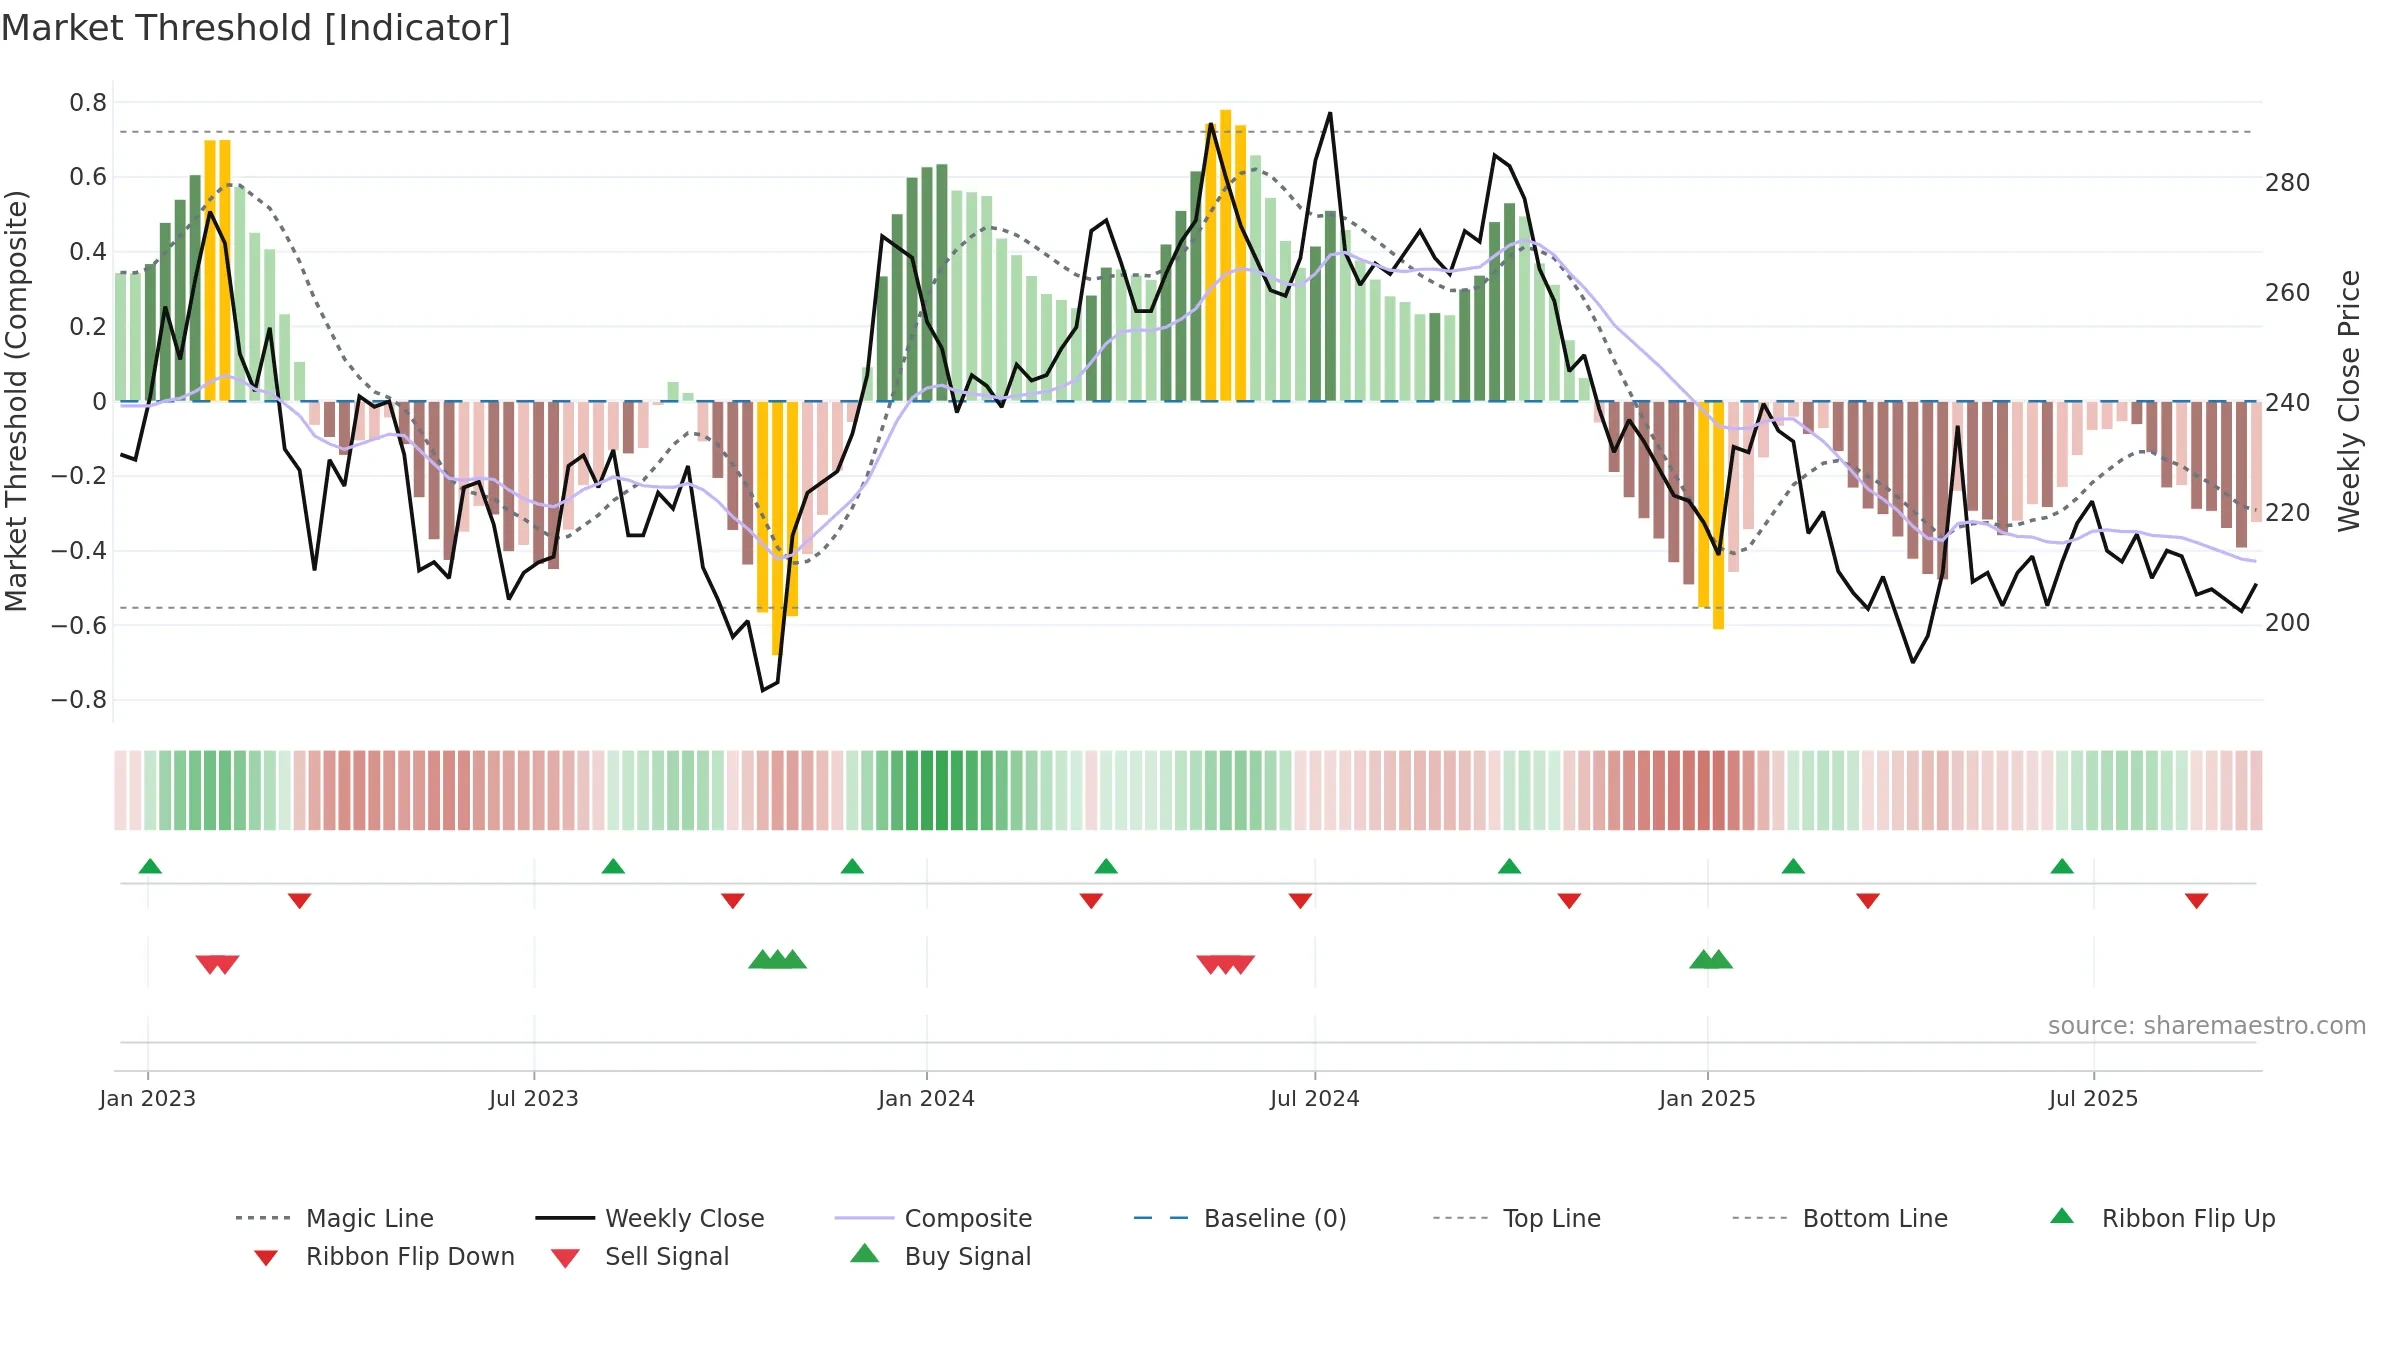Toggle the Buy Signal legend entry

tap(940, 1256)
